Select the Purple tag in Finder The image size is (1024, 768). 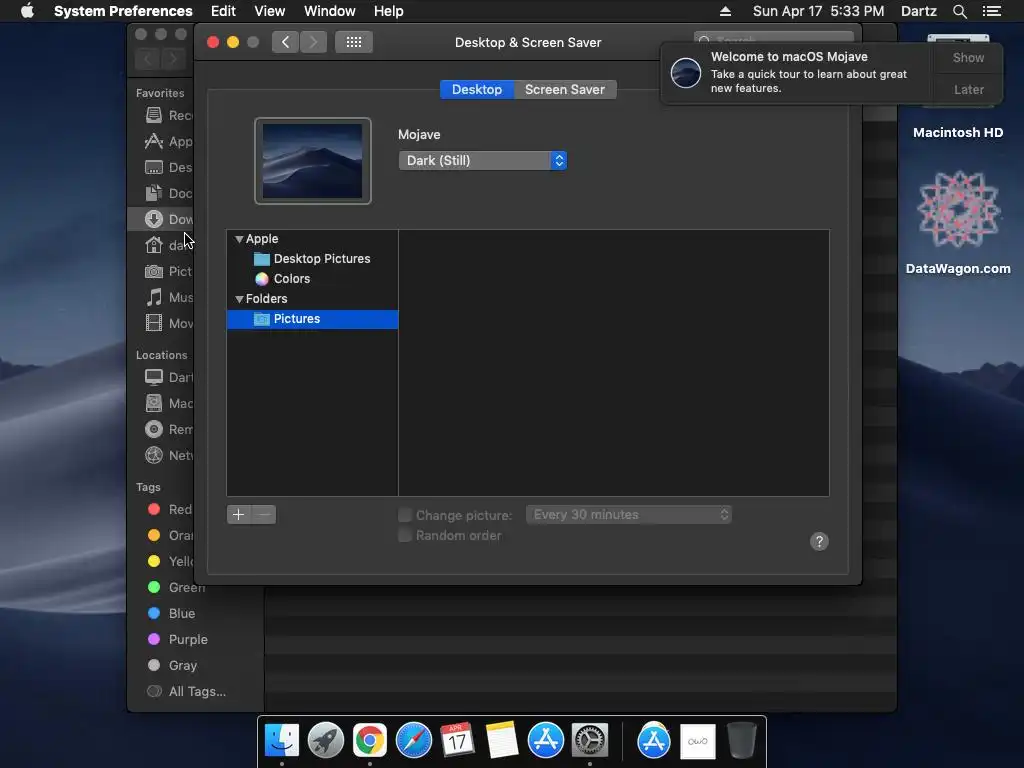178,639
